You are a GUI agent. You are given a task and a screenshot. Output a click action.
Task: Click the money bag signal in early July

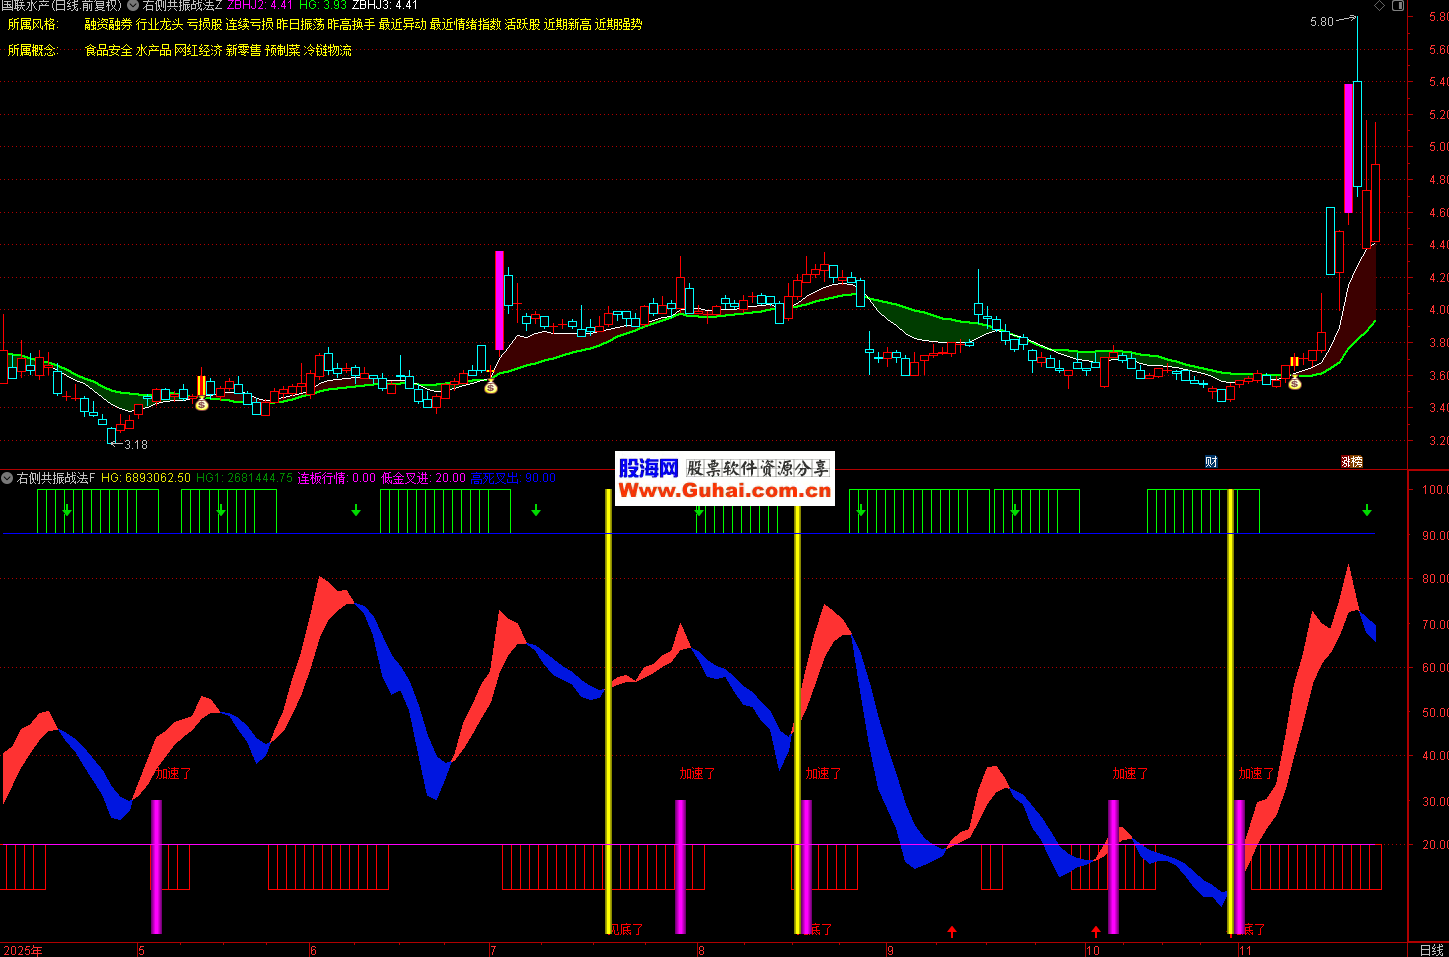(491, 386)
